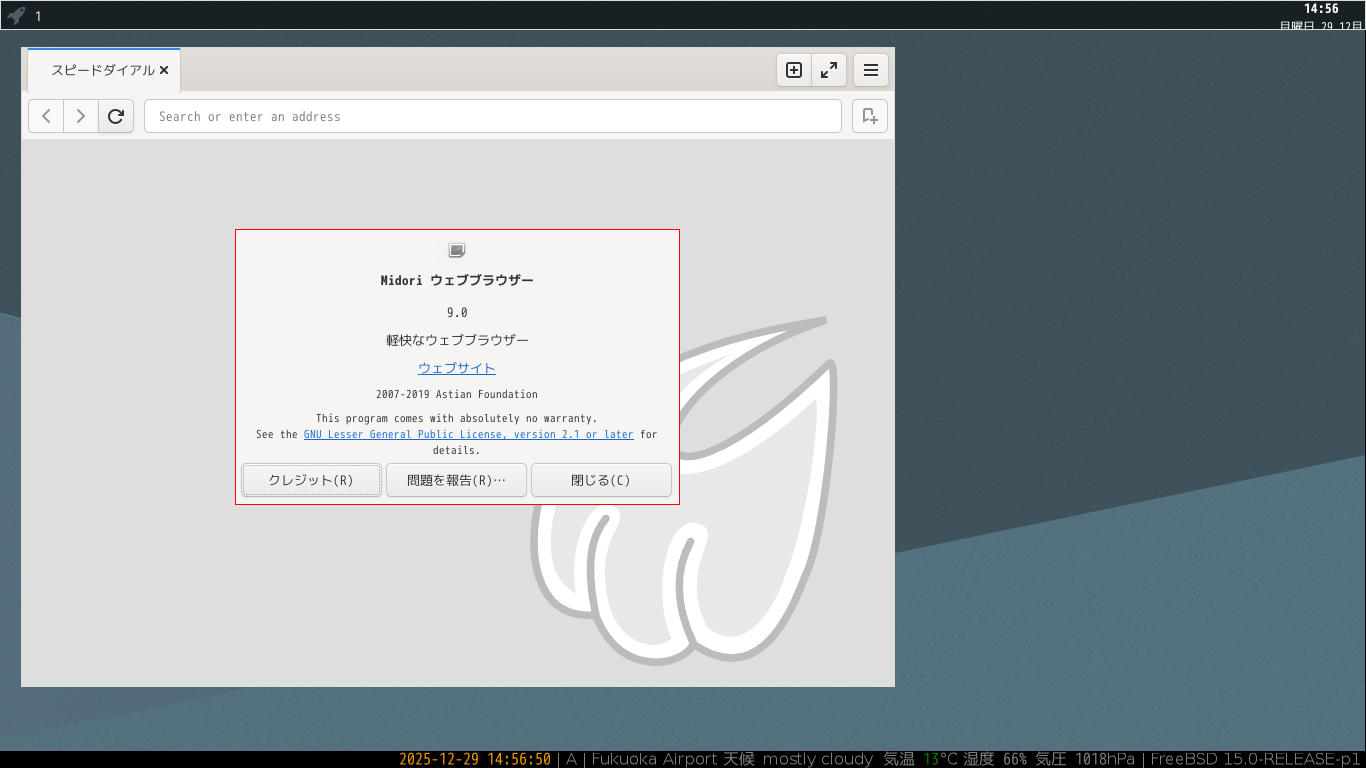Click the 2007-2019 Astian Foundation copyright text

pos(457,394)
